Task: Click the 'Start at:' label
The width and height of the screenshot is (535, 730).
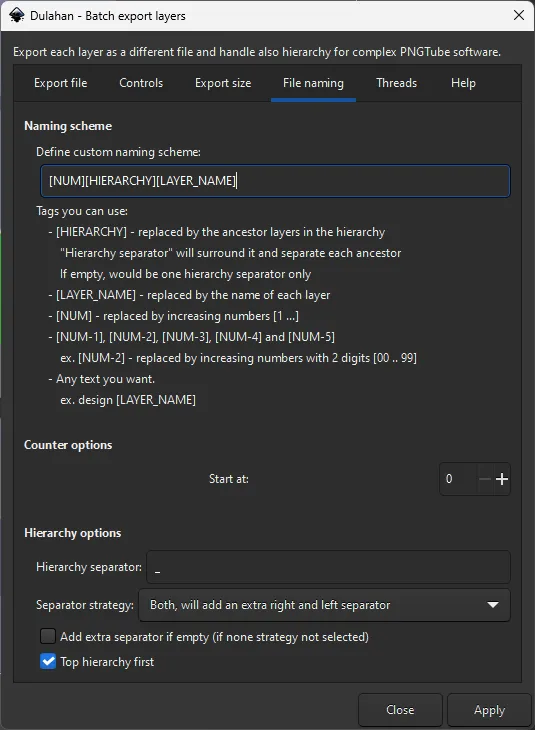Action: [x=229, y=479]
